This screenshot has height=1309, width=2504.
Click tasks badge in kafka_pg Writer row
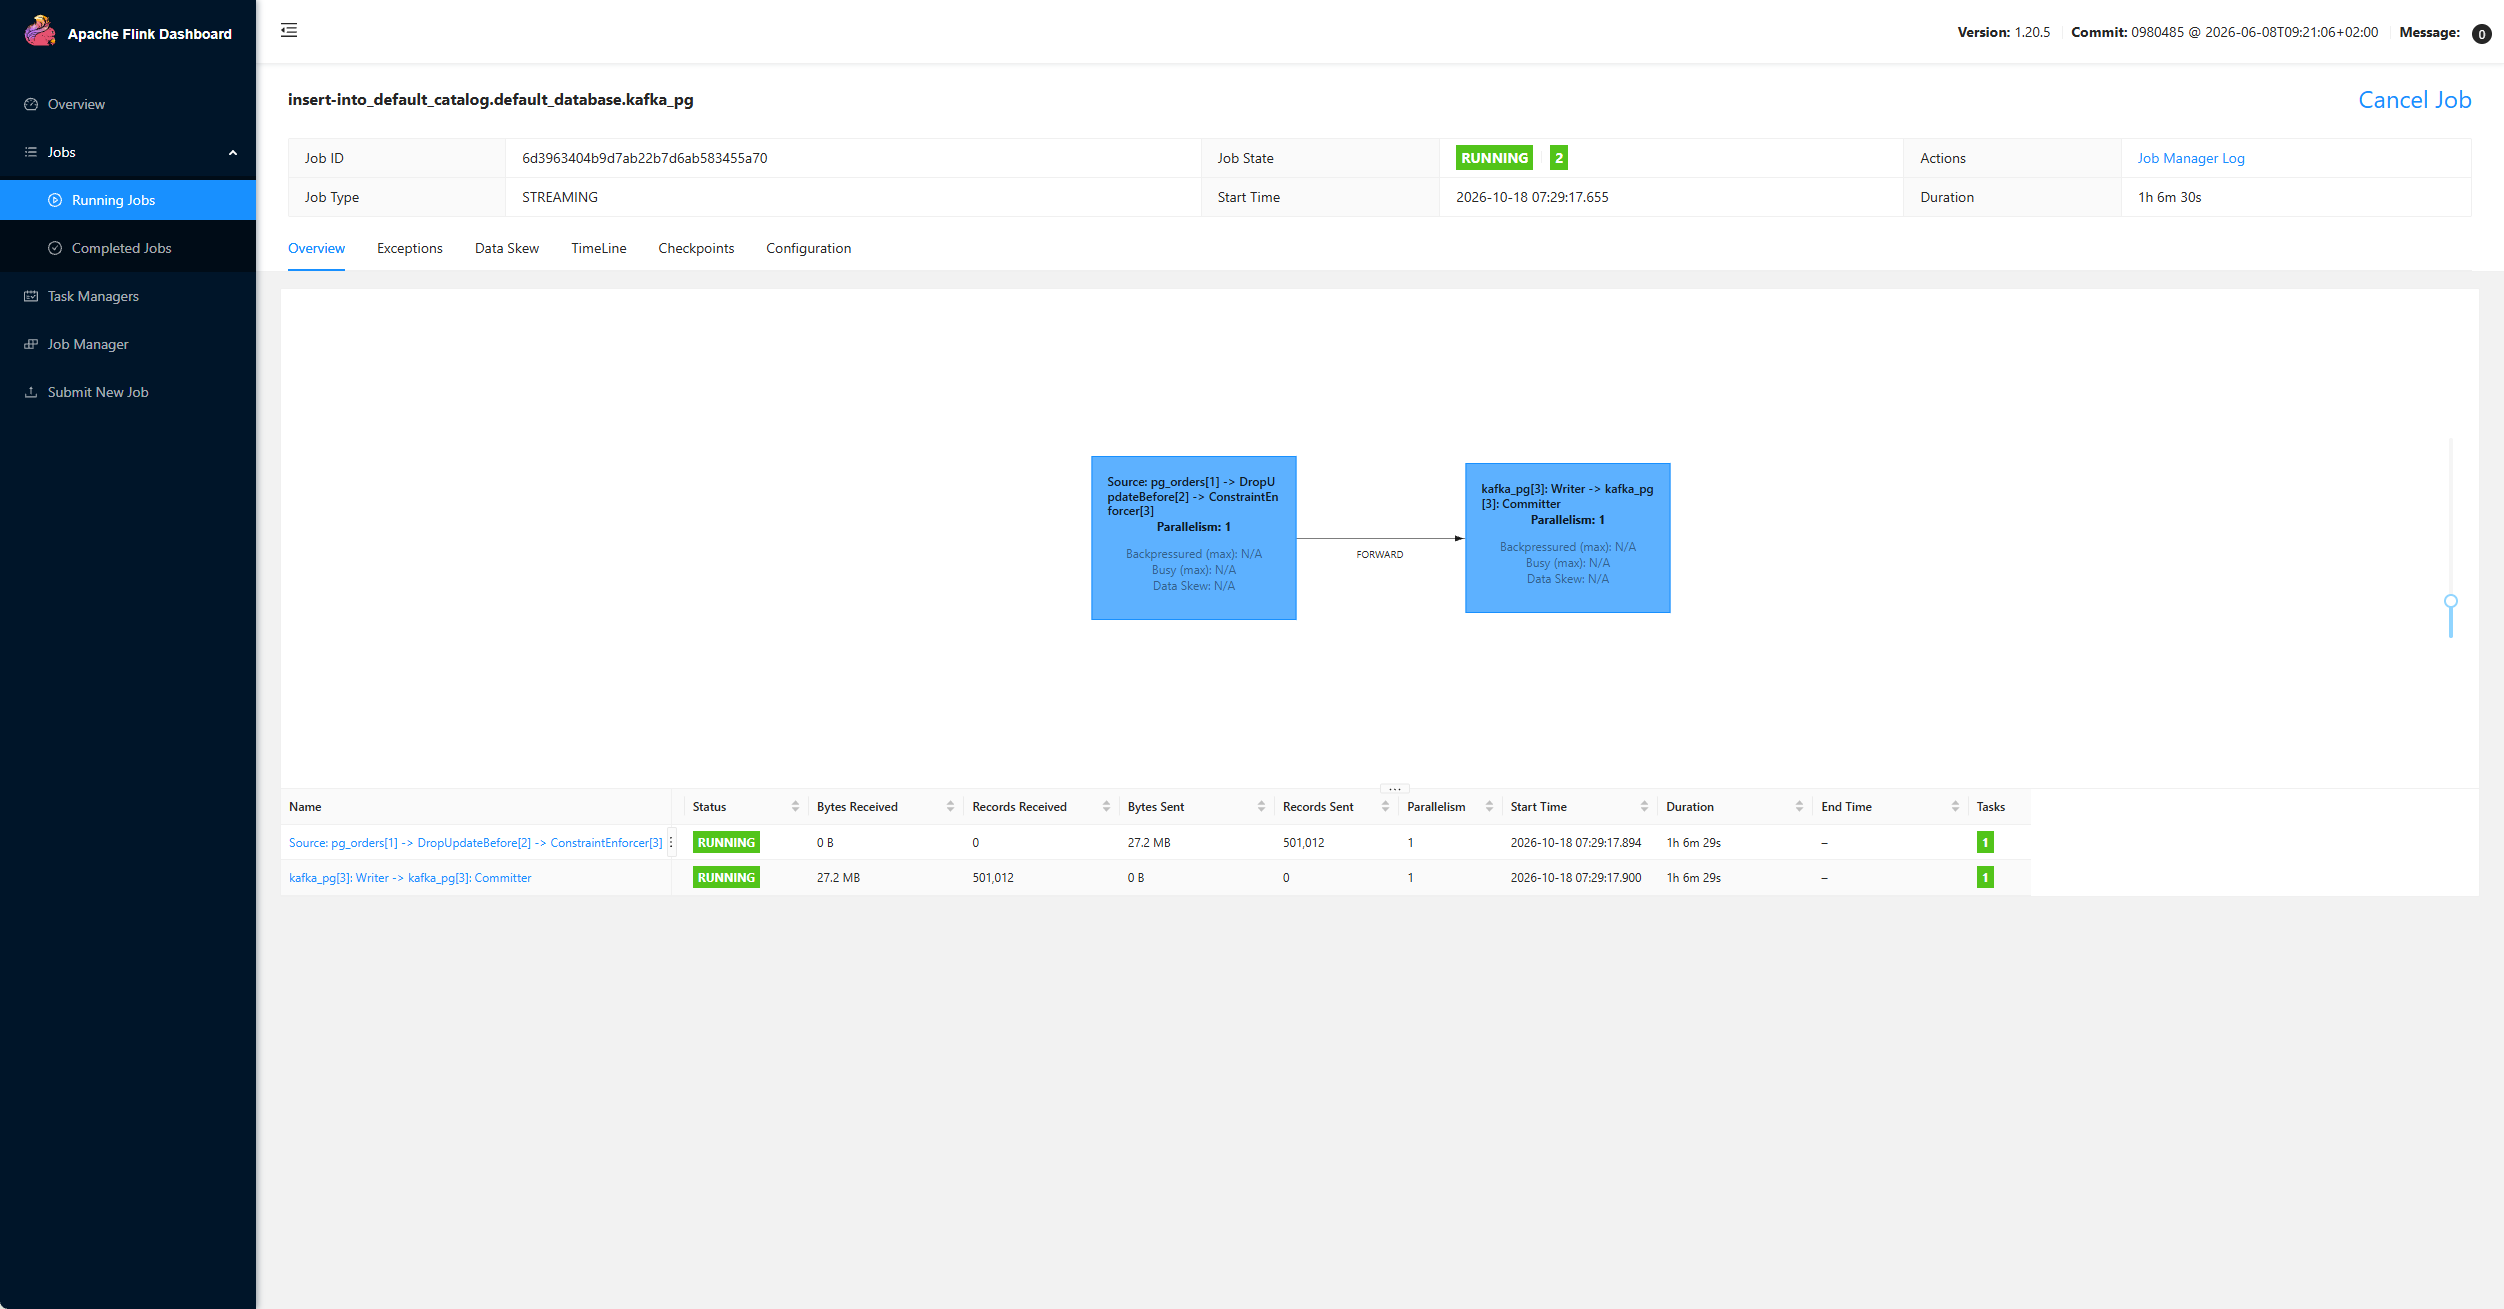1985,878
